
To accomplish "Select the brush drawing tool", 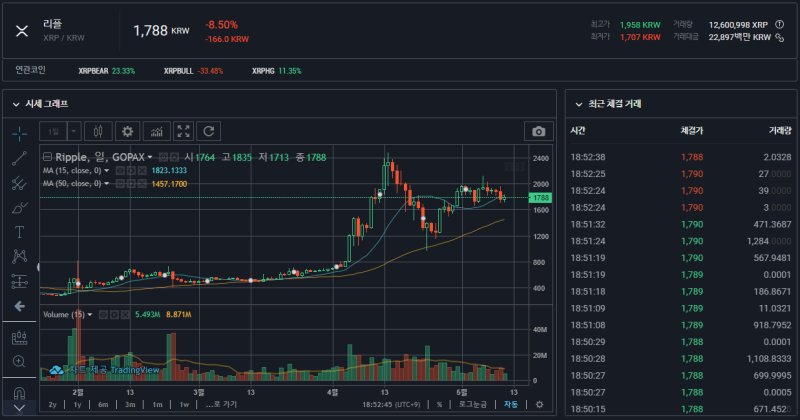I will (19, 207).
